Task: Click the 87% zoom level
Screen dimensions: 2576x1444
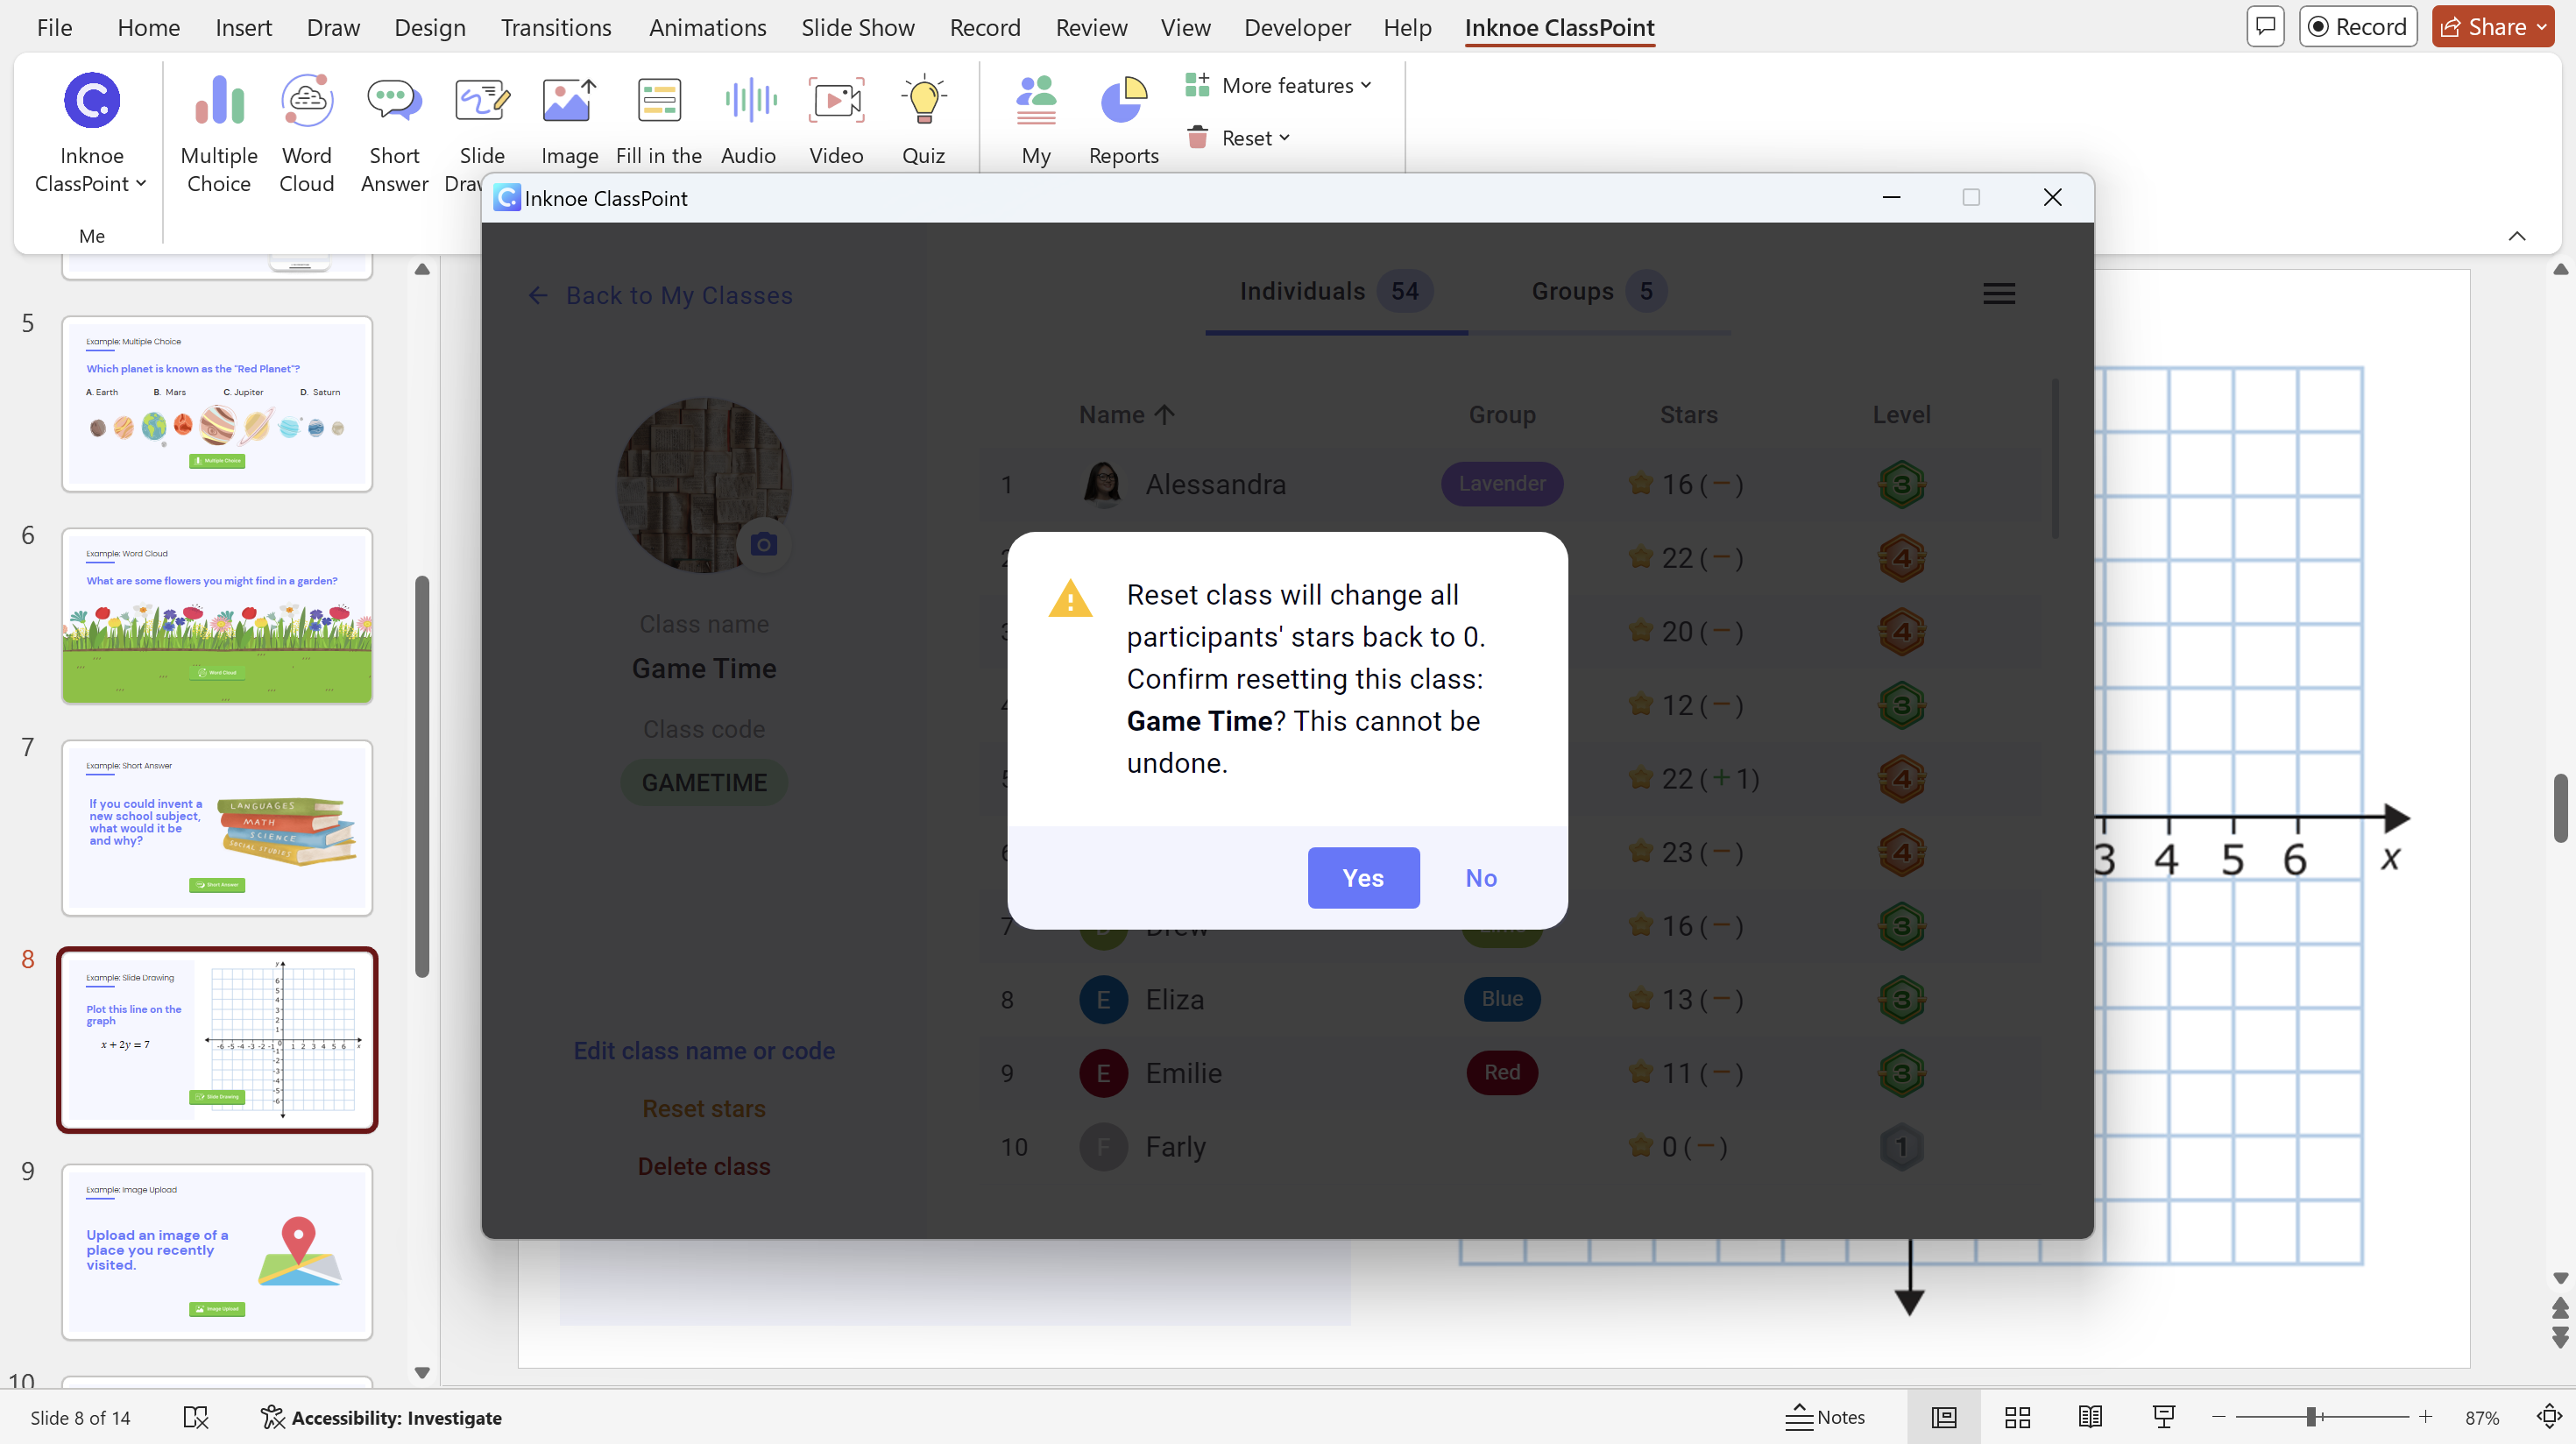Action: [2482, 1417]
